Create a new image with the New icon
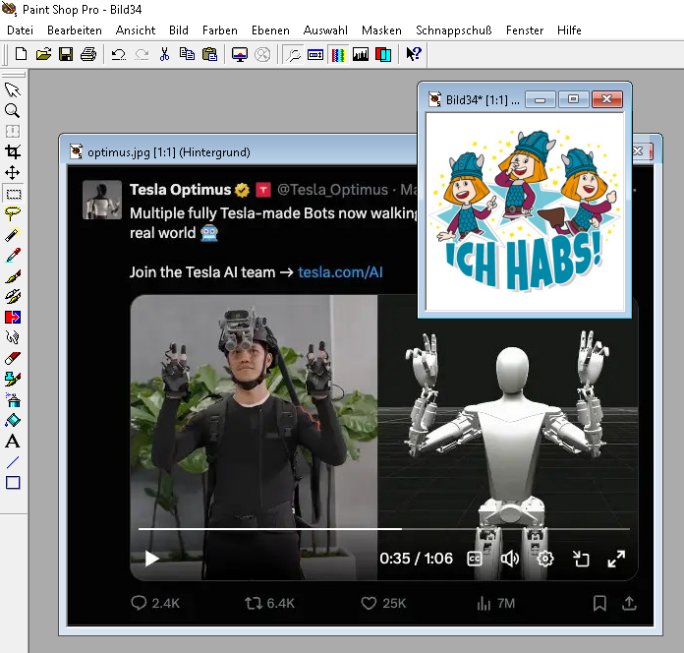Viewport: 684px width, 653px height. click(21, 55)
